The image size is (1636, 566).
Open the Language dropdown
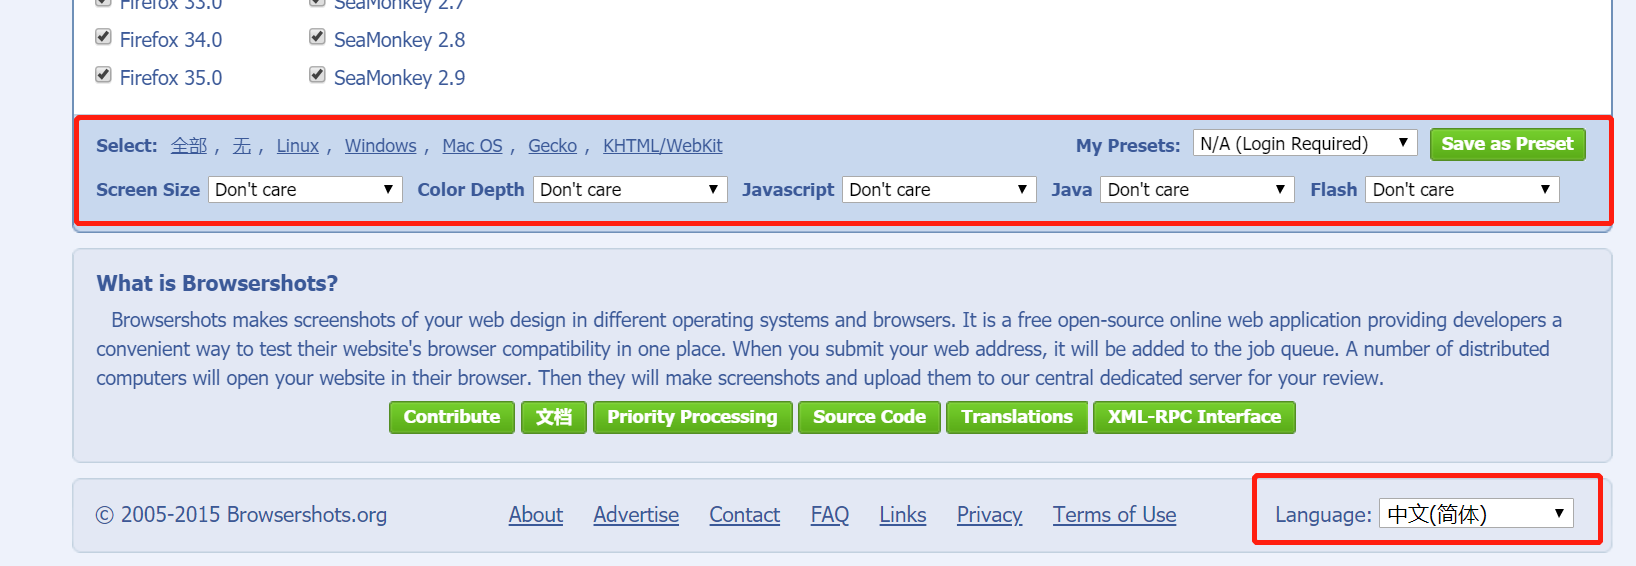pyautogui.click(x=1476, y=514)
